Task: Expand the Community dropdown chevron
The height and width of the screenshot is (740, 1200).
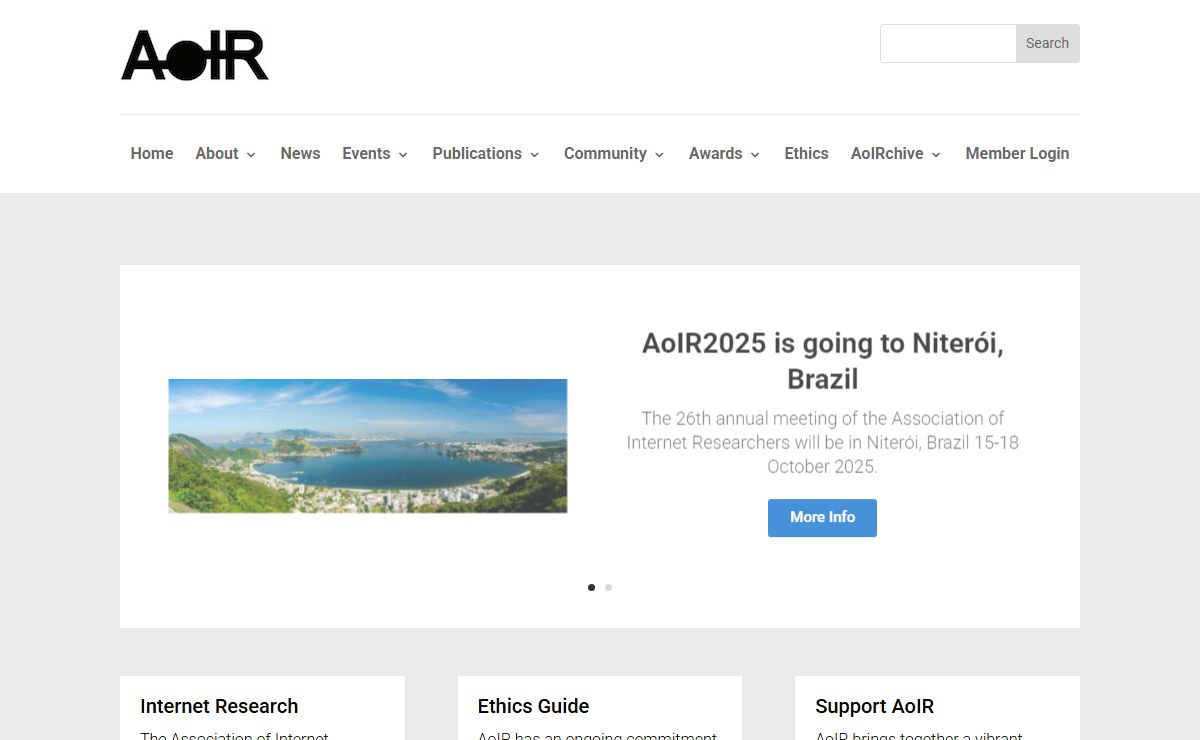Action: click(659, 154)
